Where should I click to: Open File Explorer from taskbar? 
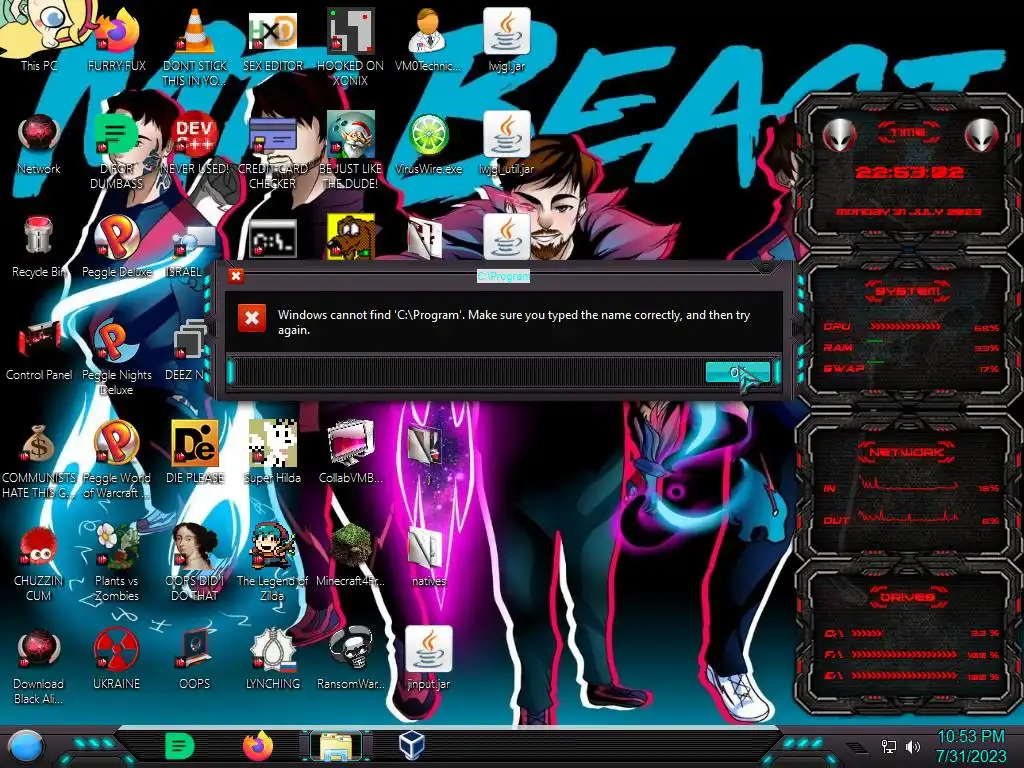pyautogui.click(x=336, y=746)
